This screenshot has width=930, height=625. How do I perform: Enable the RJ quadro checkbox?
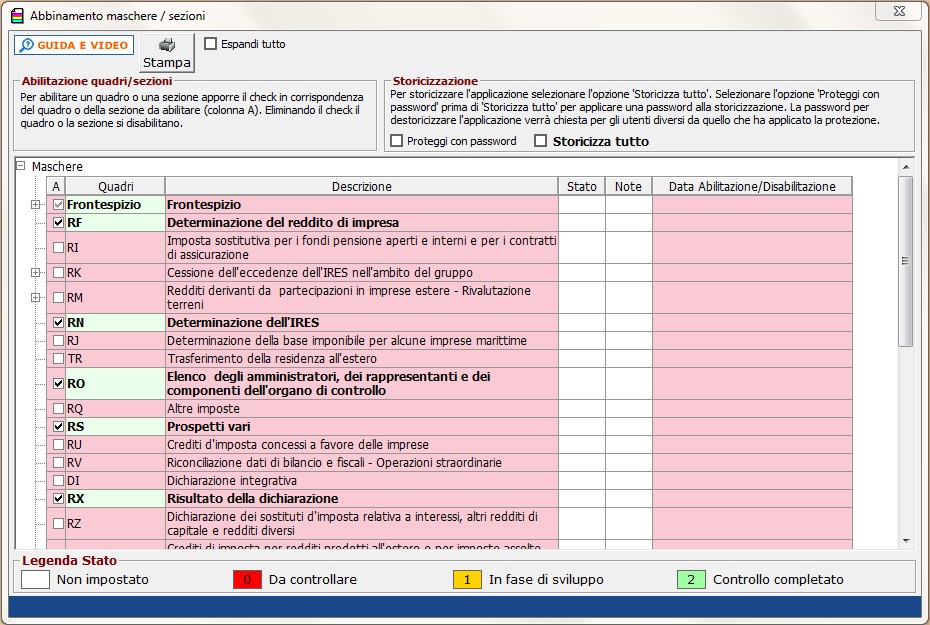[58, 341]
